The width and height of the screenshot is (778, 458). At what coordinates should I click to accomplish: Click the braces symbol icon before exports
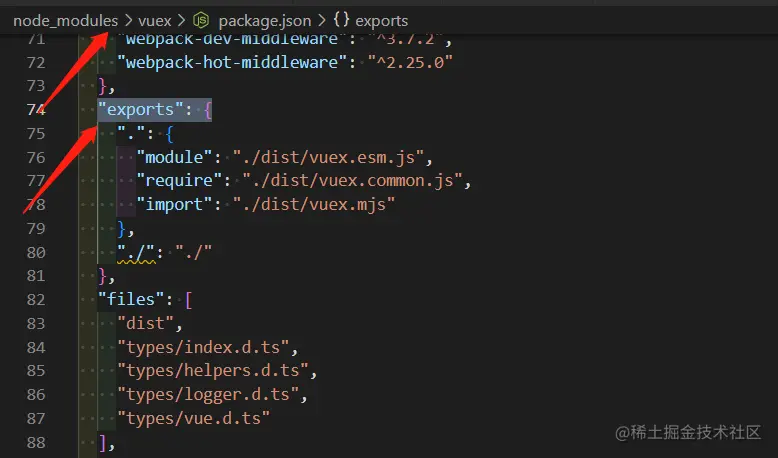[x=341, y=20]
